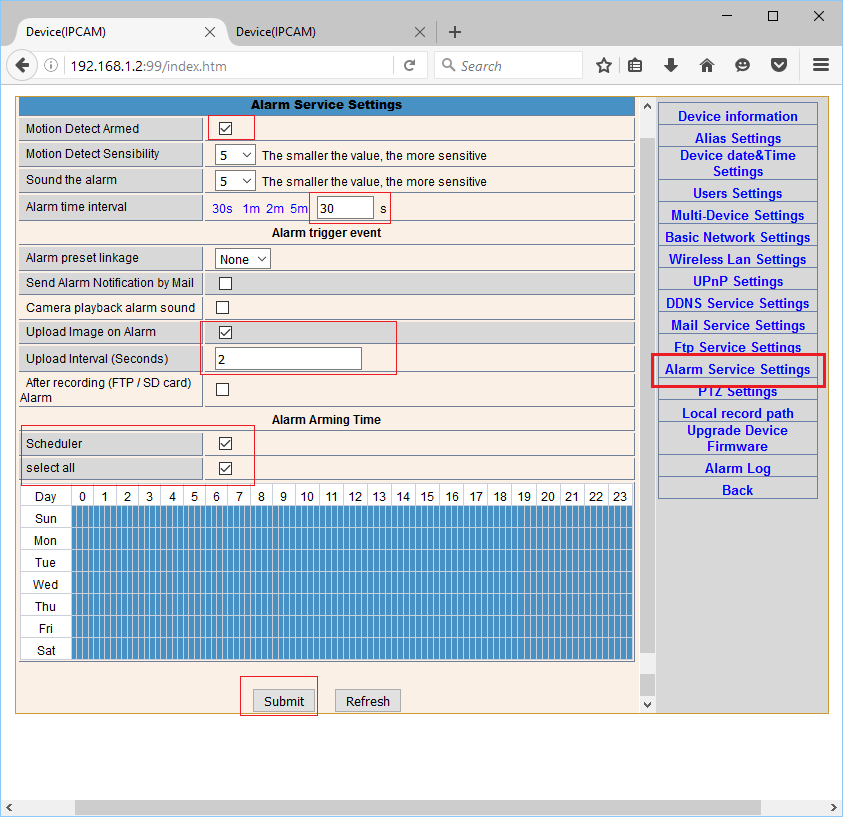Enable Send Alarm Notification by Mail
This screenshot has height=817, width=843.
coord(225,284)
